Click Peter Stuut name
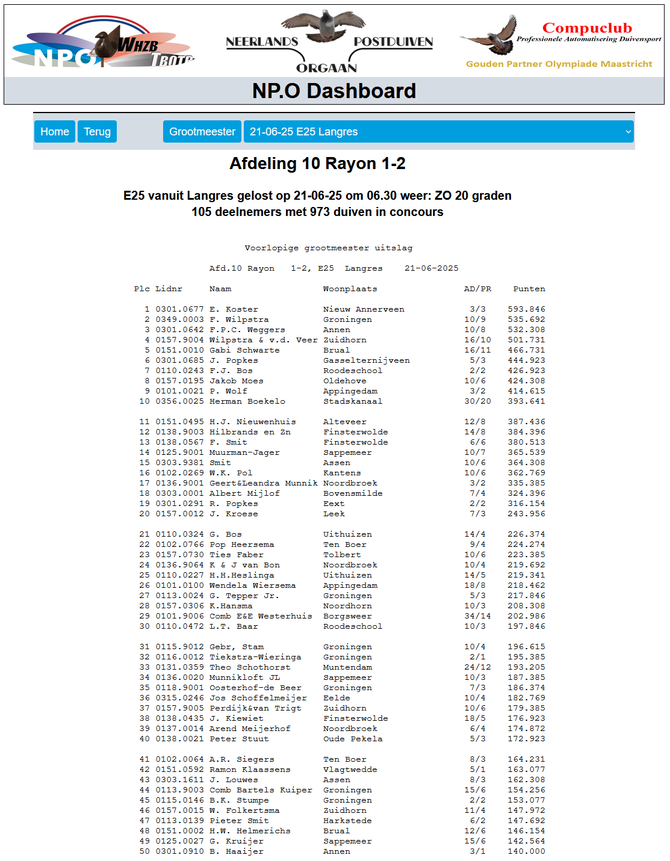This screenshot has height=861, width=670. tap(239, 739)
